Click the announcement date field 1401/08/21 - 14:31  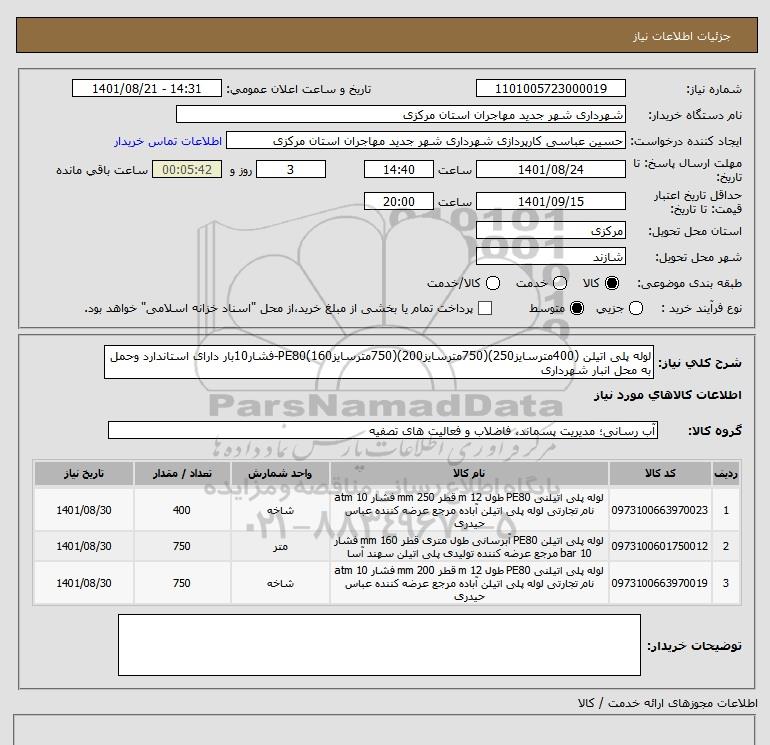point(146,89)
